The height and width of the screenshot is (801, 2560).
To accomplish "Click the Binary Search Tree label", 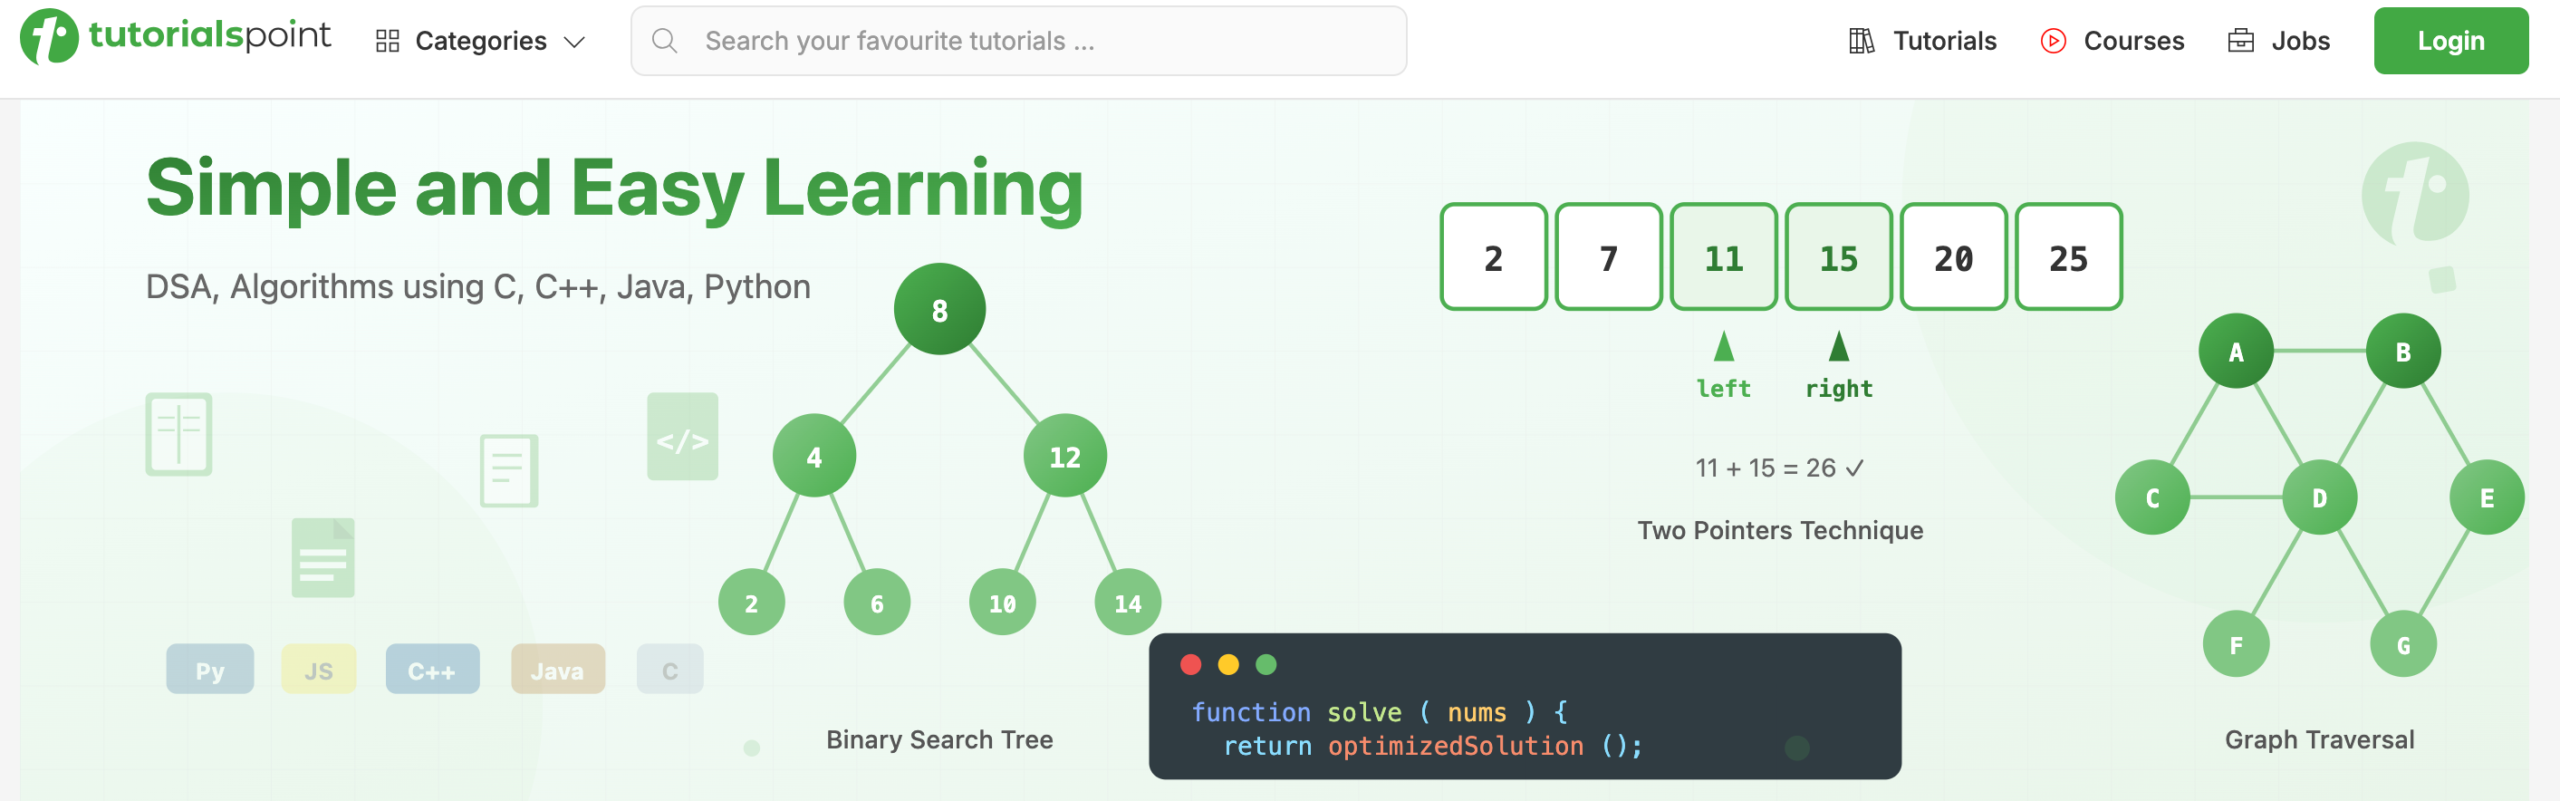I will (940, 739).
